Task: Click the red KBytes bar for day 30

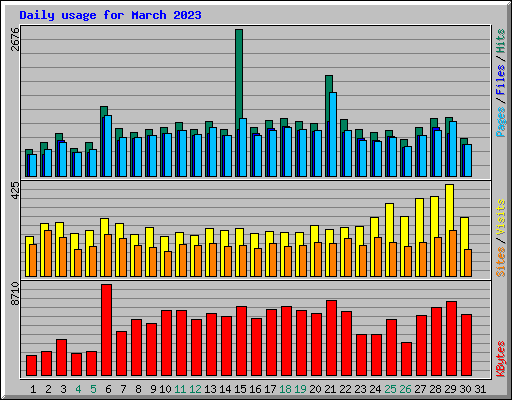Action: (466, 345)
